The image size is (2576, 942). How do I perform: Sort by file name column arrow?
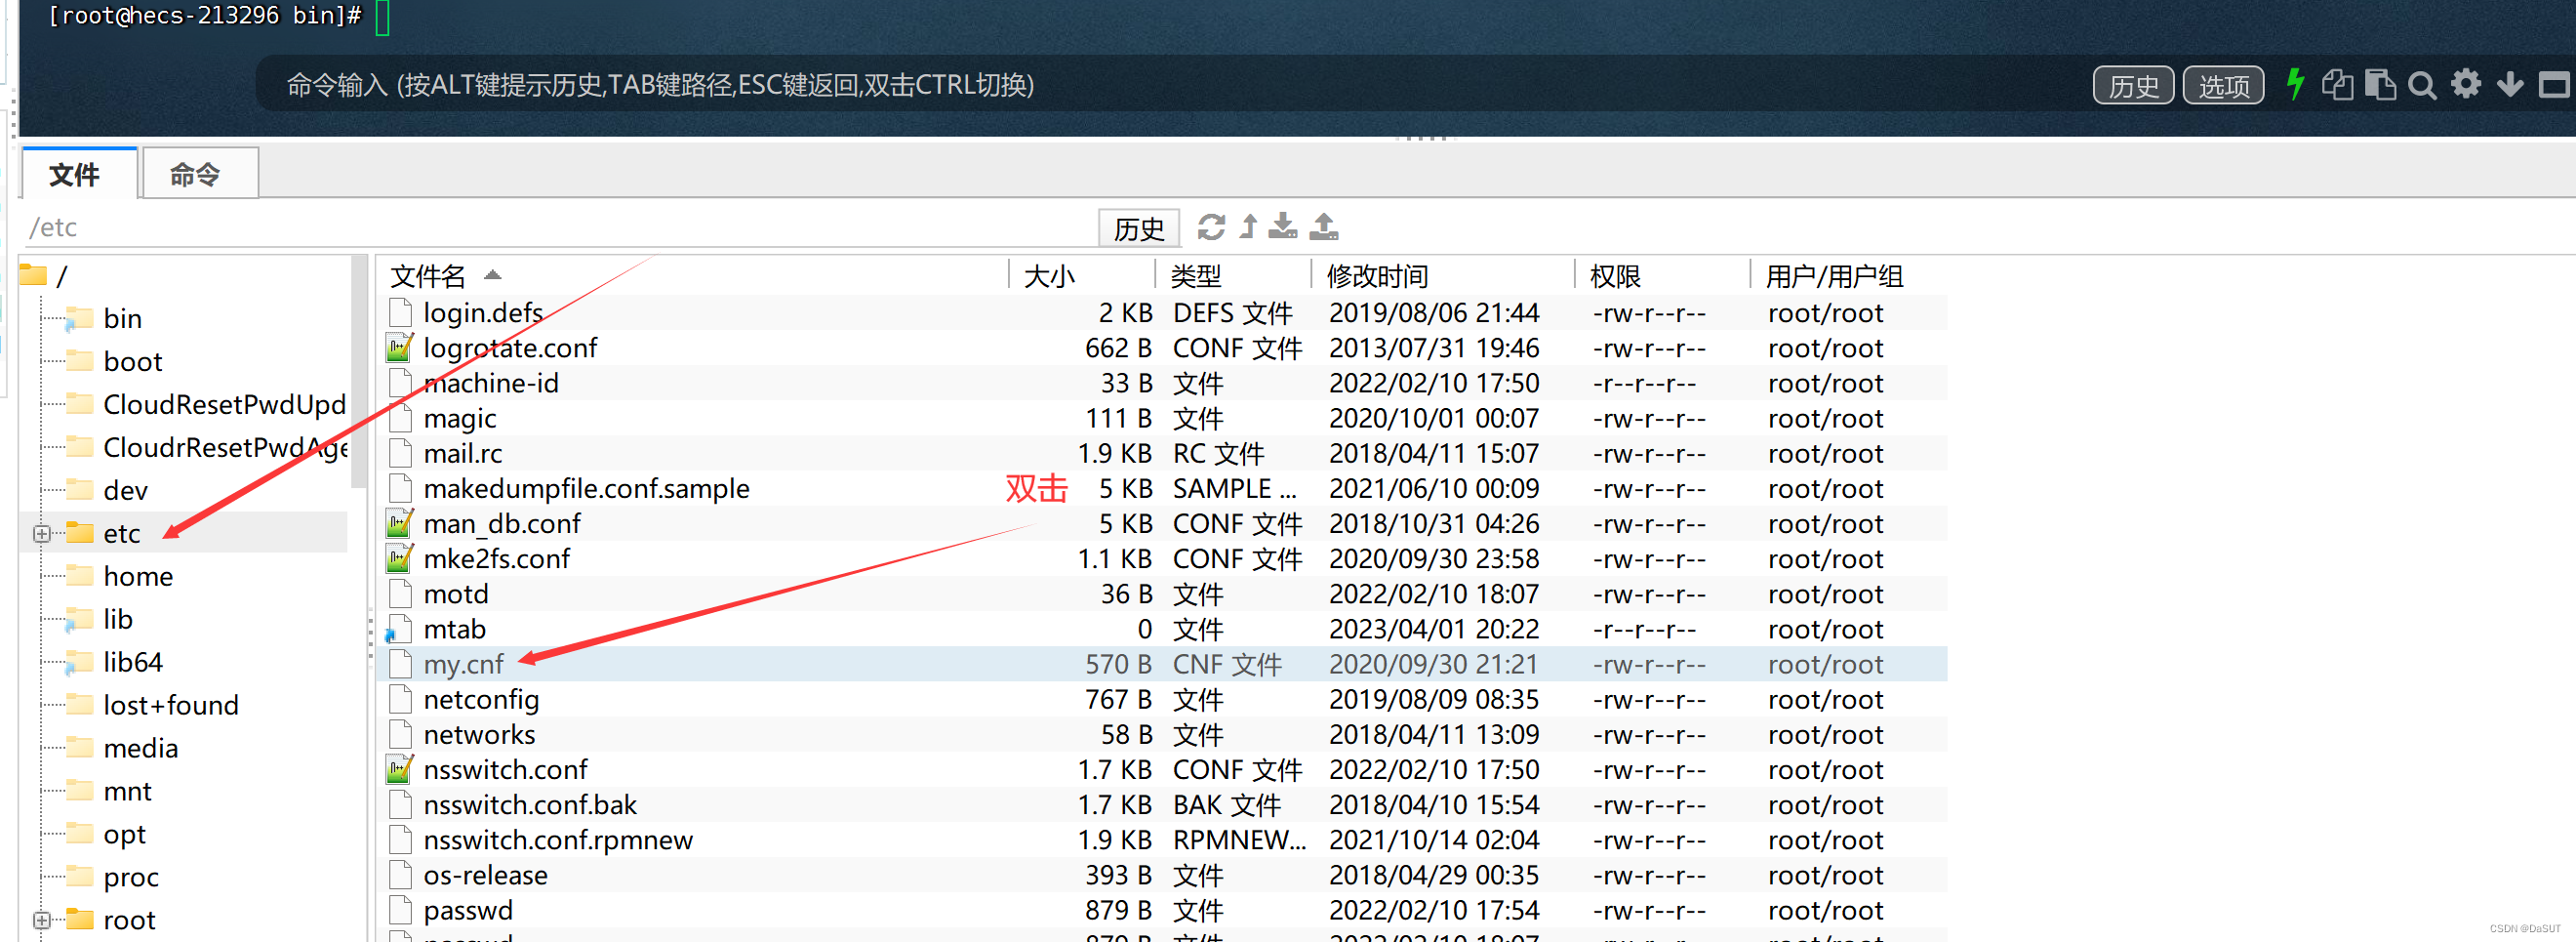(492, 275)
